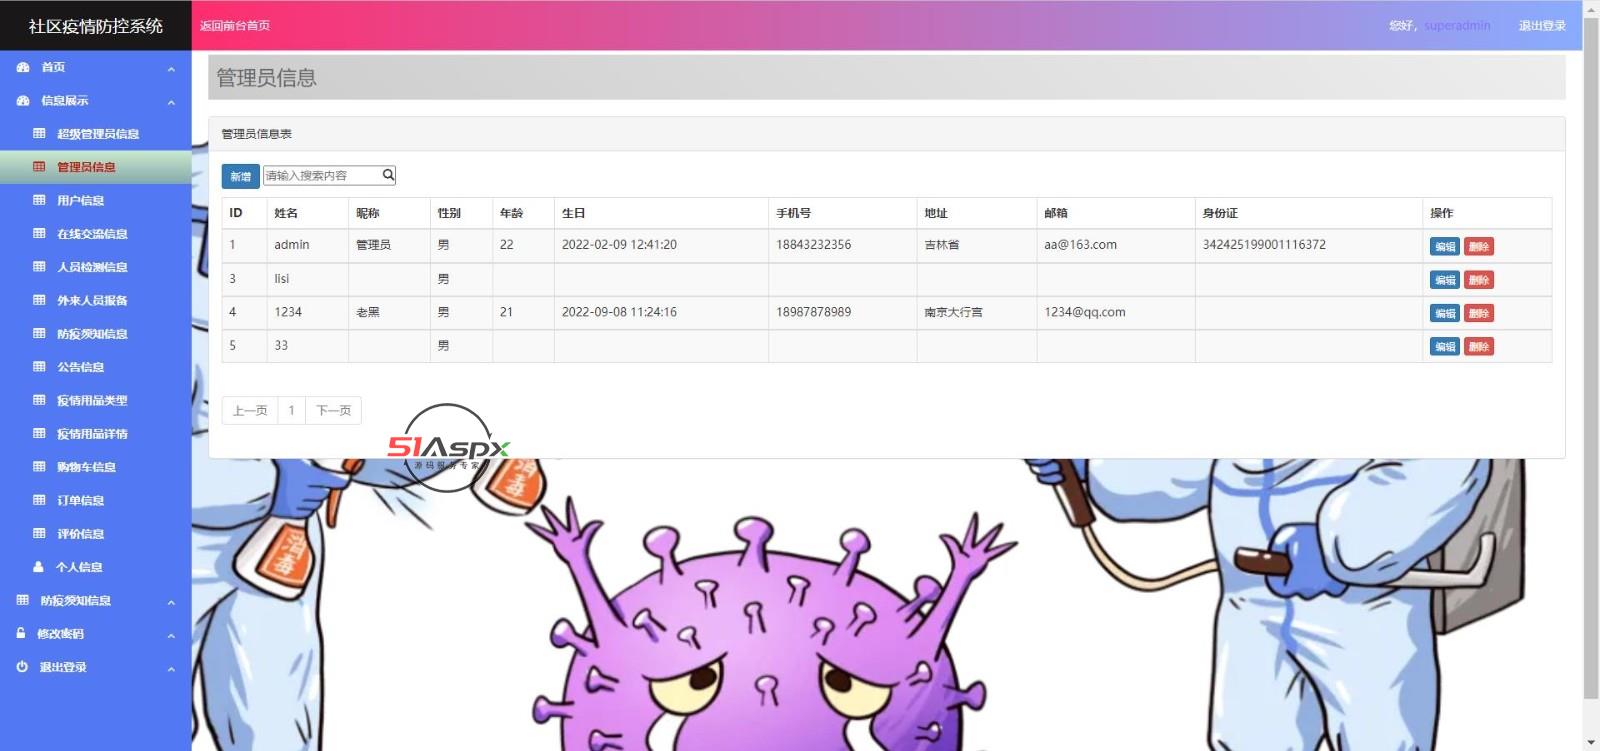1600x751 pixels.
Task: Click the blue 新增 button
Action: coord(240,176)
